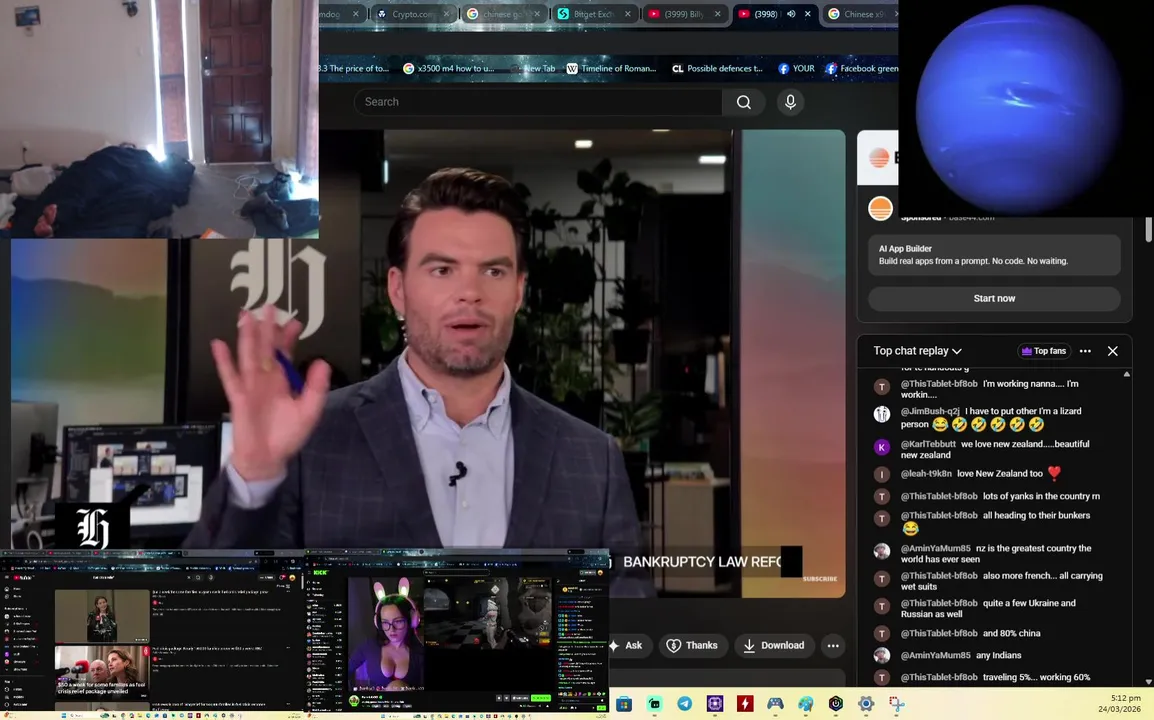This screenshot has width=1154, height=720.
Task: Ask about this video
Action: tap(626, 646)
